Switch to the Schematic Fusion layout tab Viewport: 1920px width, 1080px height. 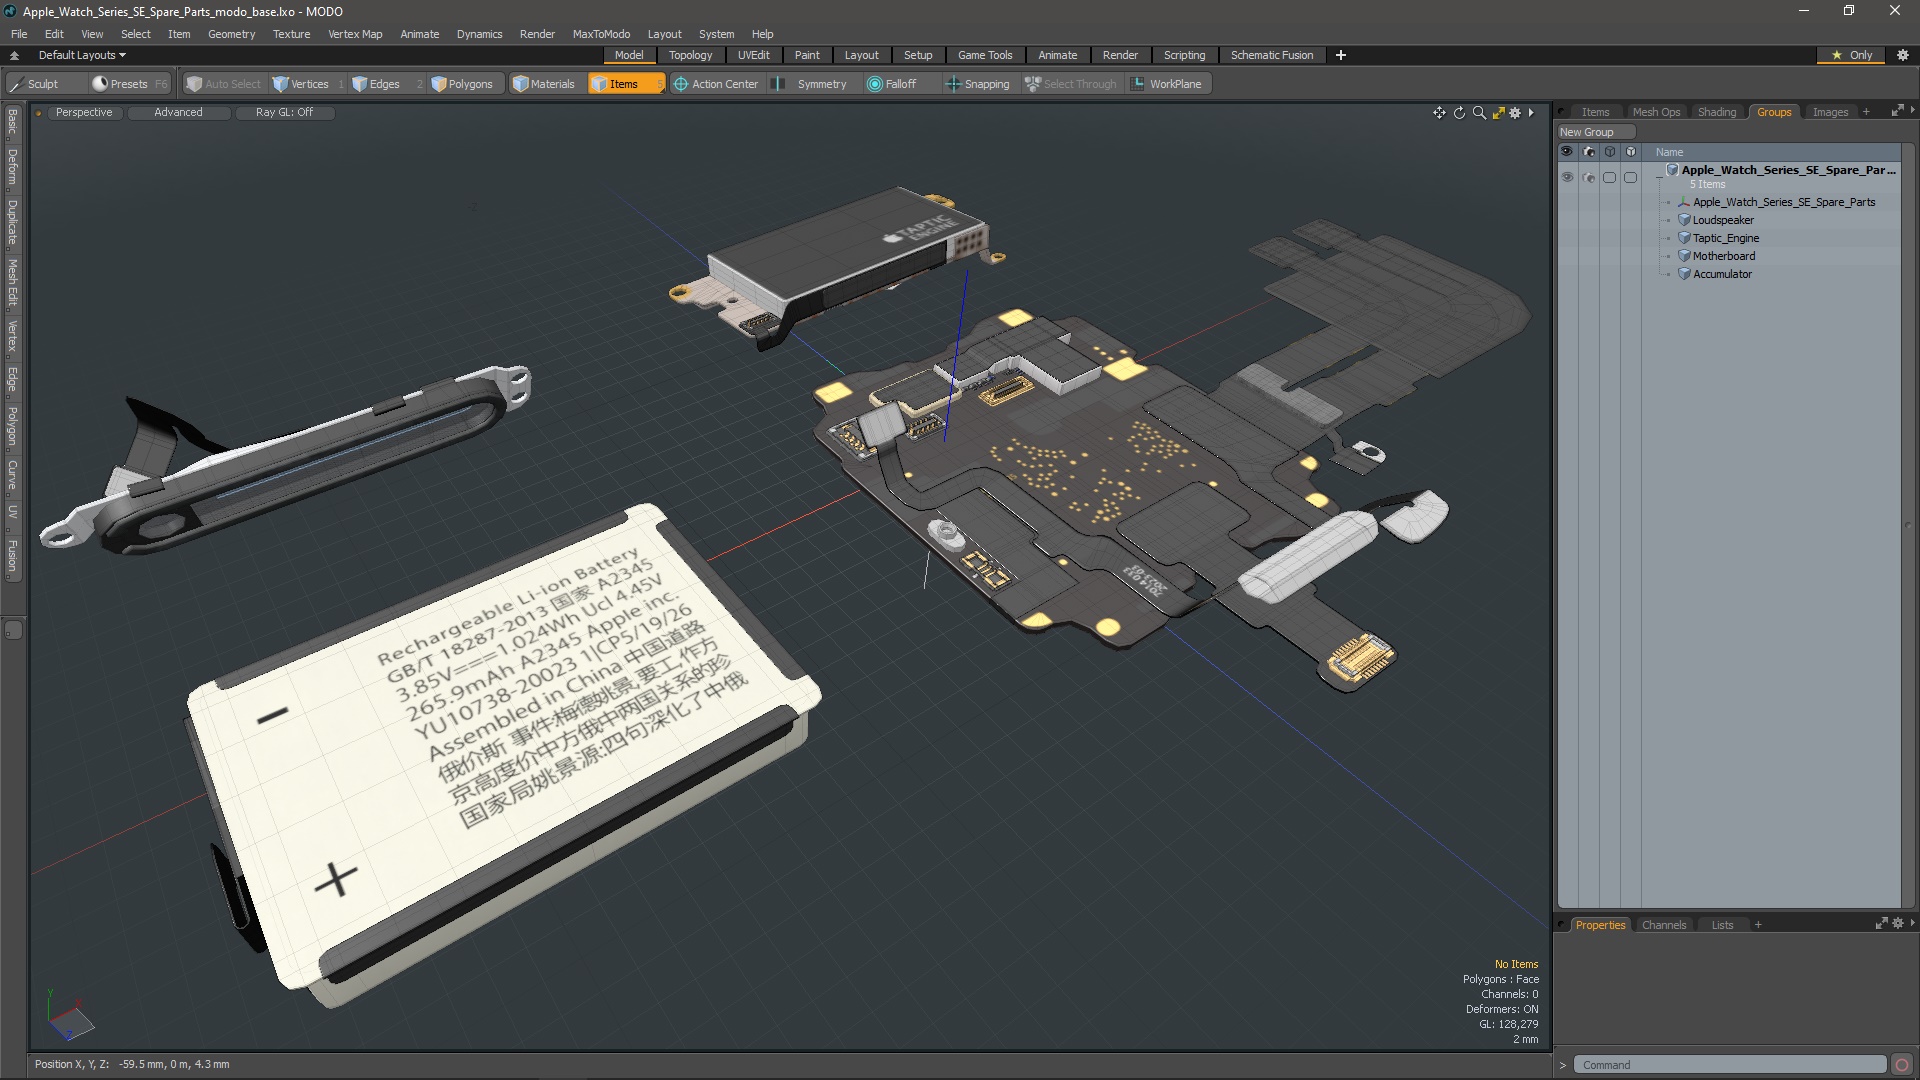pyautogui.click(x=1271, y=55)
